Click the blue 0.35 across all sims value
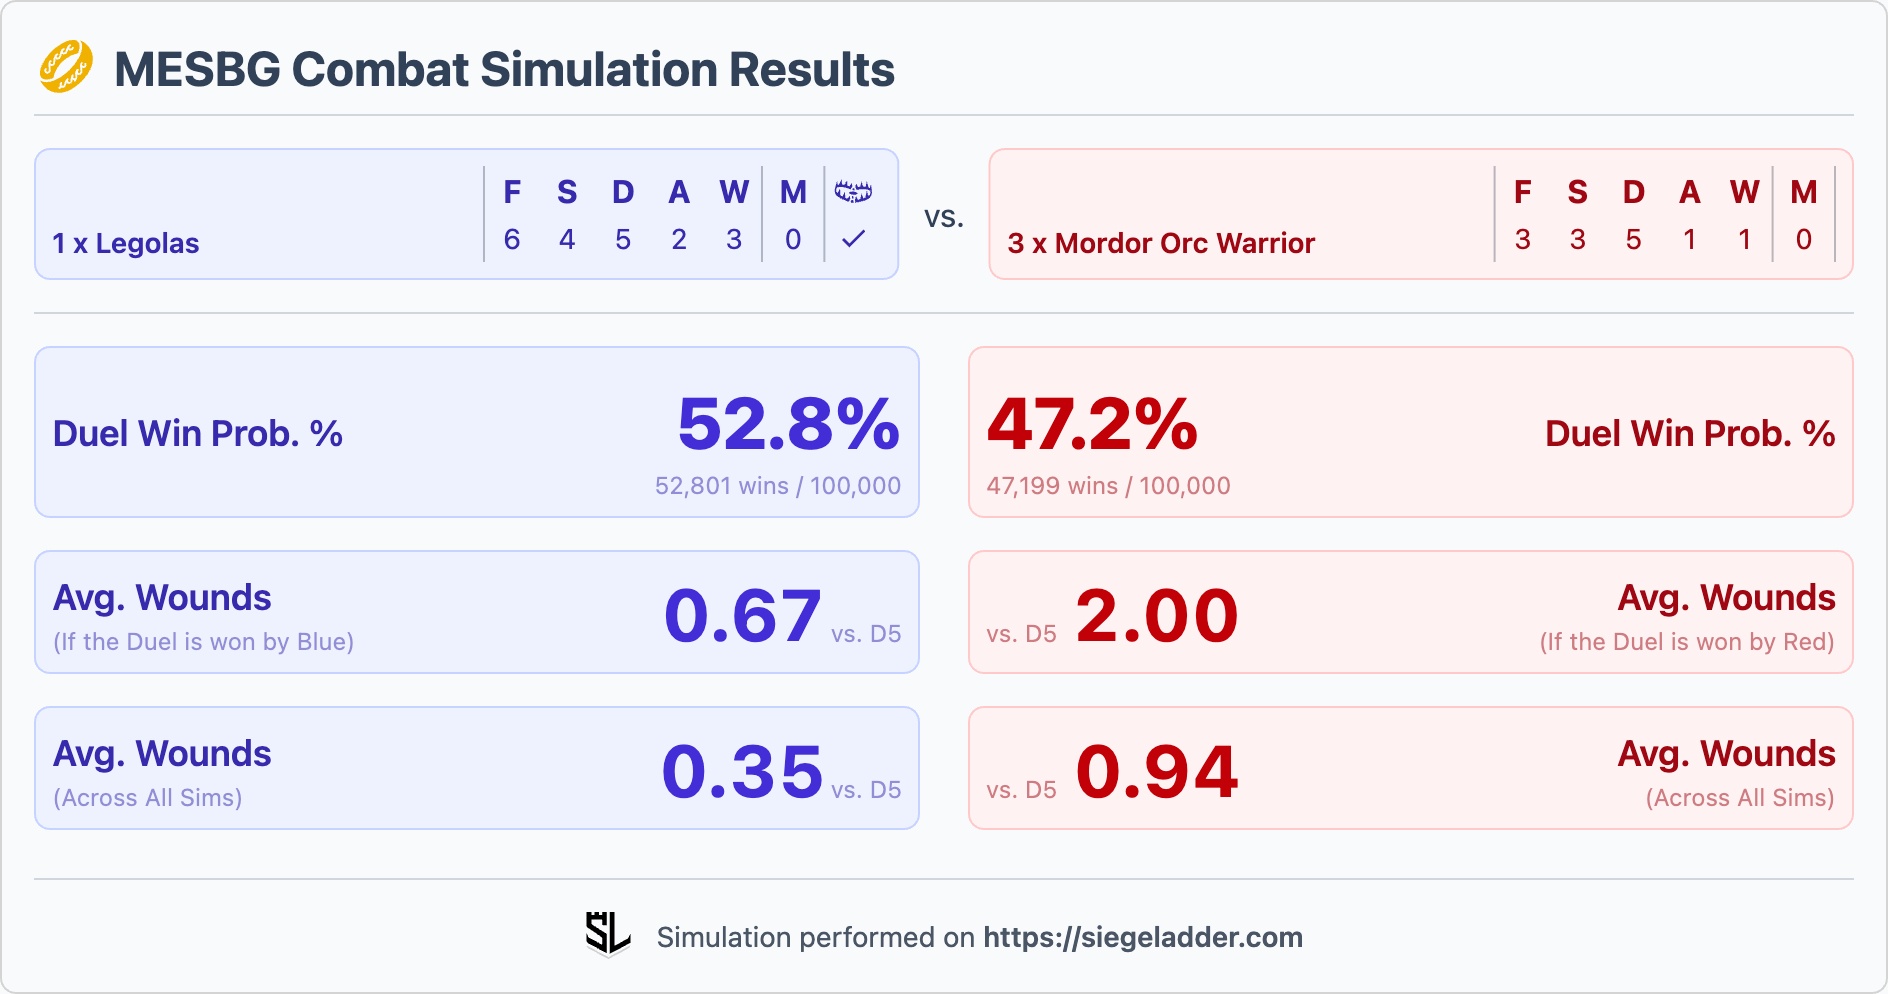The width and height of the screenshot is (1888, 994). point(742,771)
